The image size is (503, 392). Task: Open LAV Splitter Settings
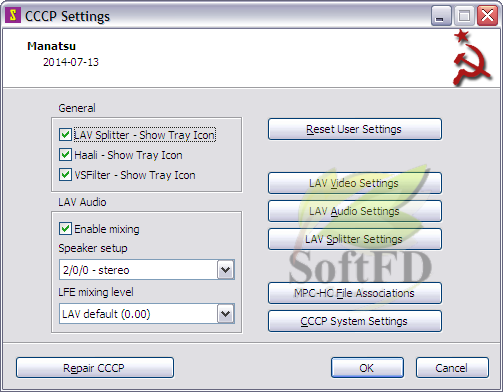[355, 239]
